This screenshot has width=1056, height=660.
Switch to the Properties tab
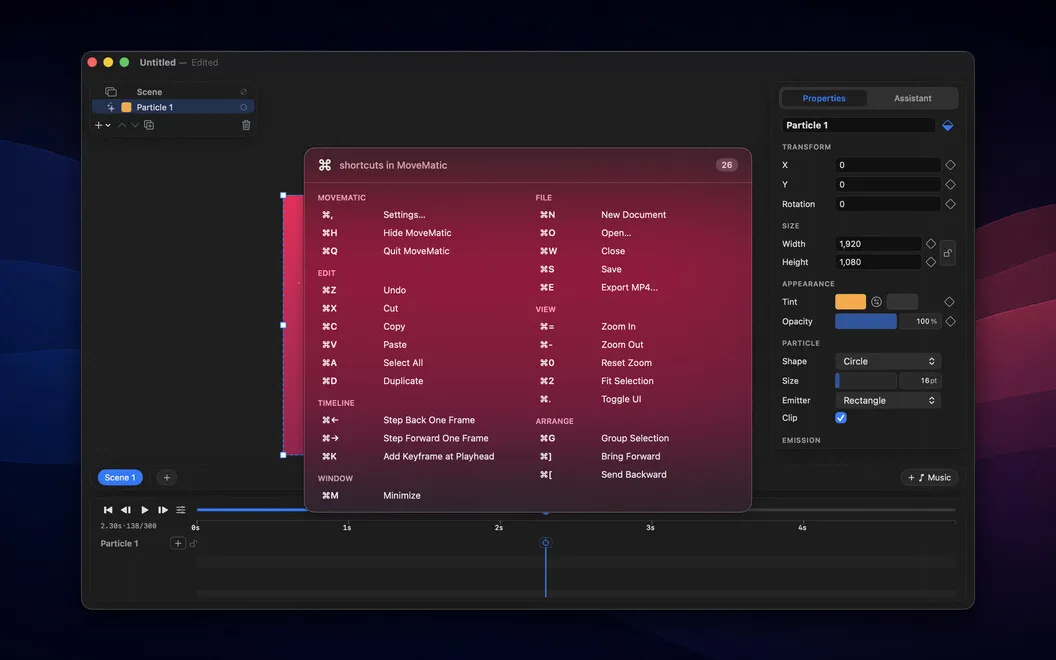tap(824, 98)
